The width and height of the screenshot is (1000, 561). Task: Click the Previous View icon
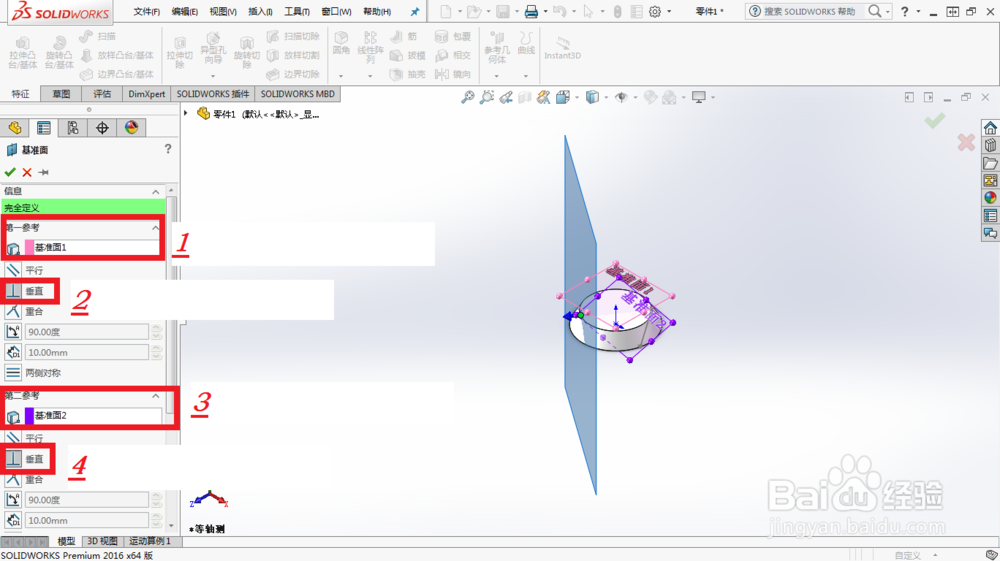(506, 97)
